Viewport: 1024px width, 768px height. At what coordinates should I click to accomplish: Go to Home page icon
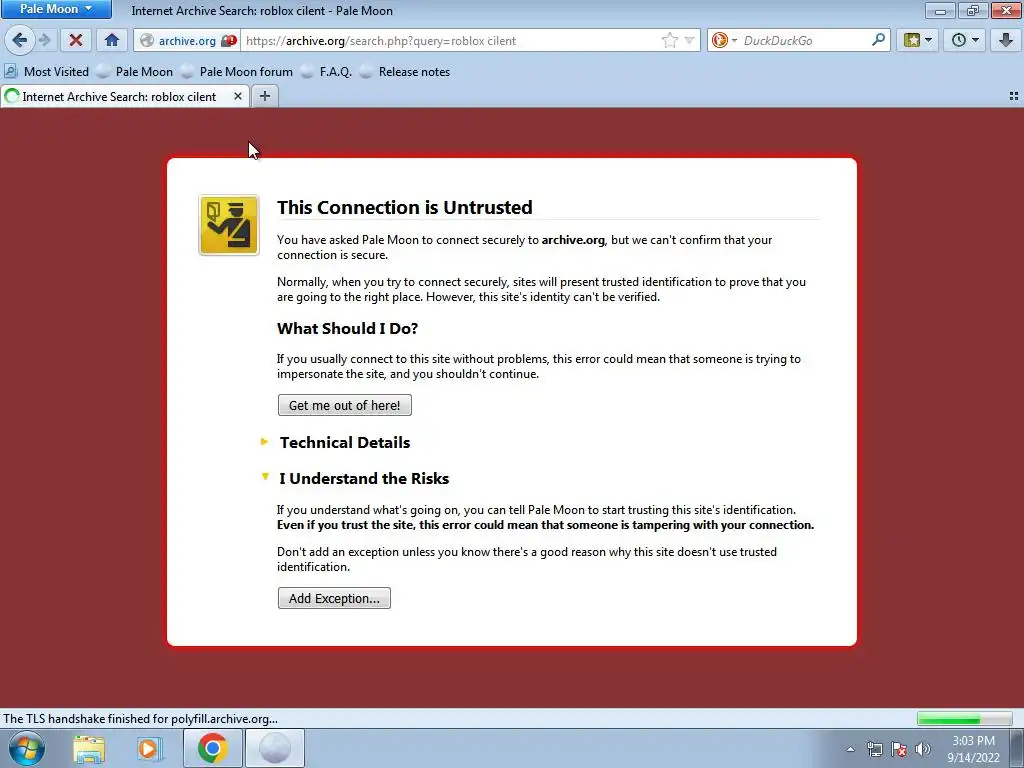point(112,40)
